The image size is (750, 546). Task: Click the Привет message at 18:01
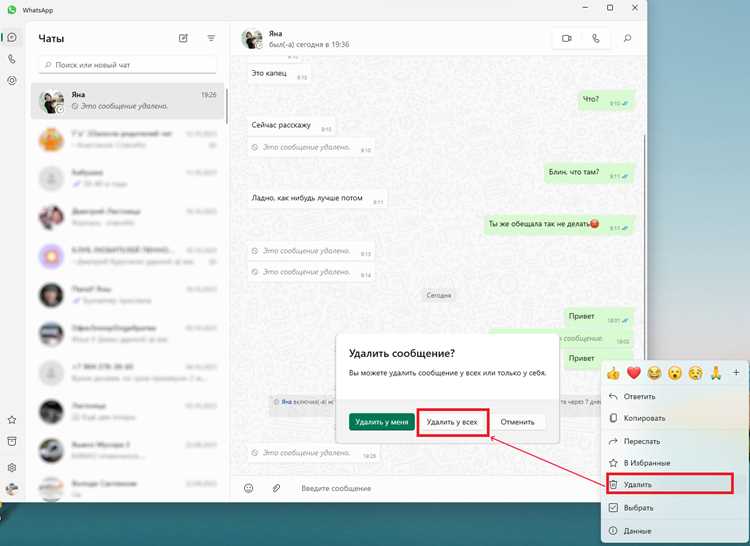click(599, 317)
